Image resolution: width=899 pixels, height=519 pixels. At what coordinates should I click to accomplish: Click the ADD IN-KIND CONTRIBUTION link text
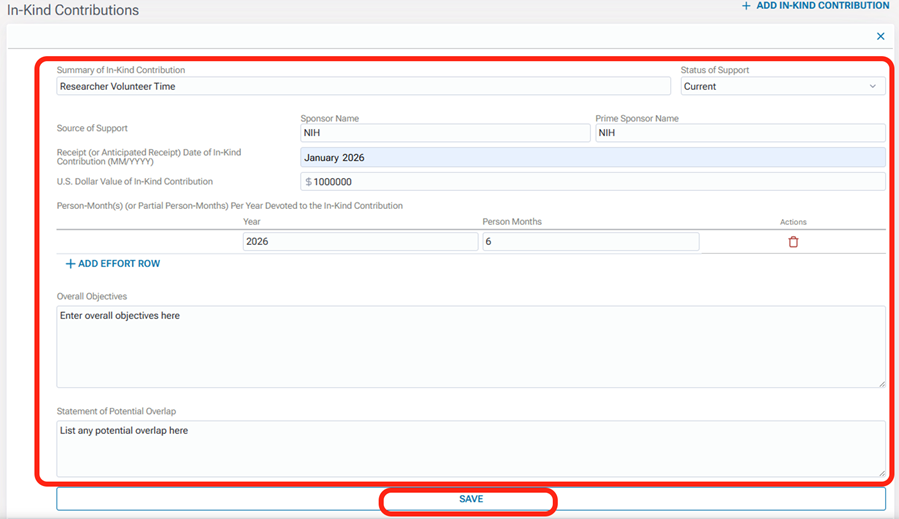click(823, 6)
